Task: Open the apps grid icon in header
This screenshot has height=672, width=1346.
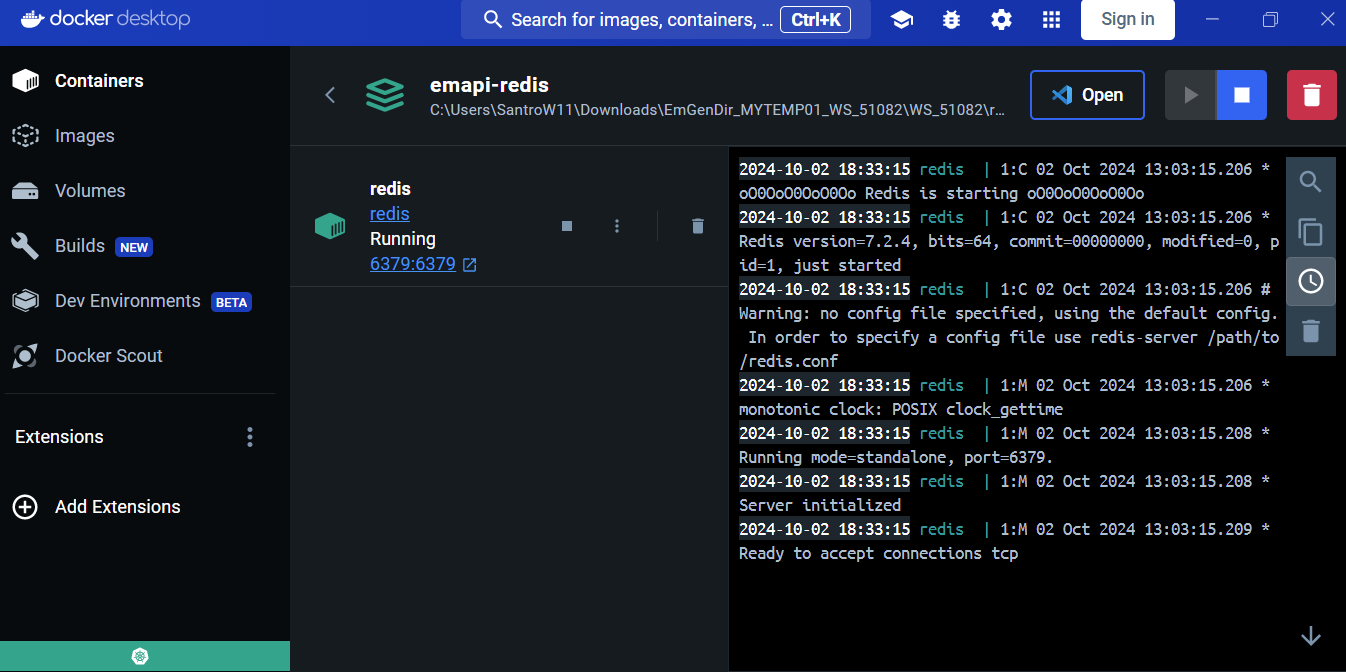Action: pyautogui.click(x=1051, y=20)
